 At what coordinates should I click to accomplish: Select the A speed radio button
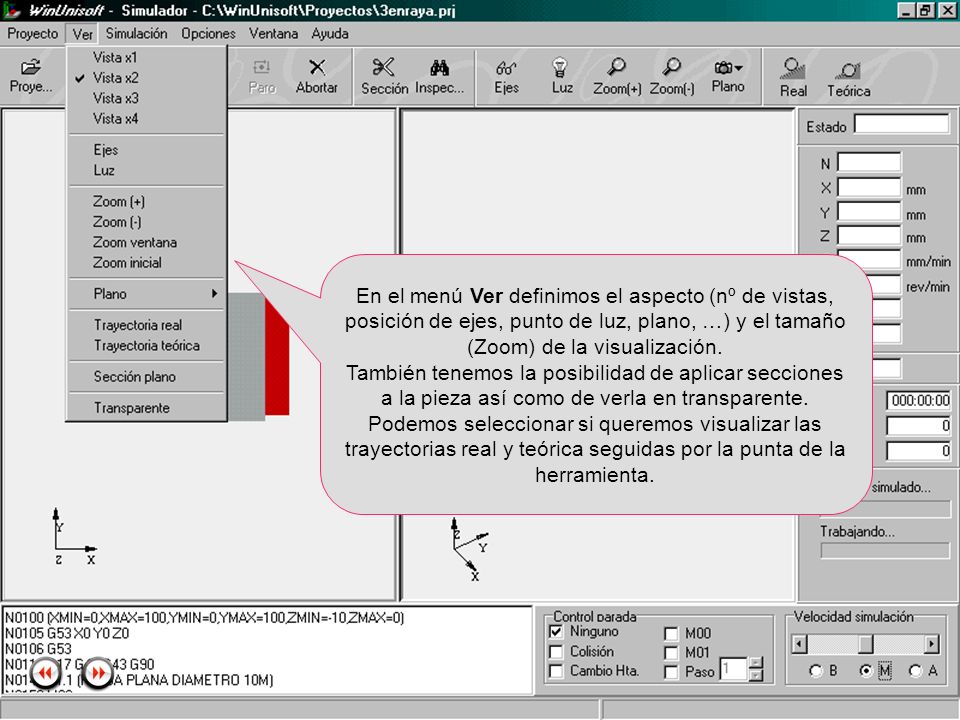pyautogui.click(x=915, y=671)
